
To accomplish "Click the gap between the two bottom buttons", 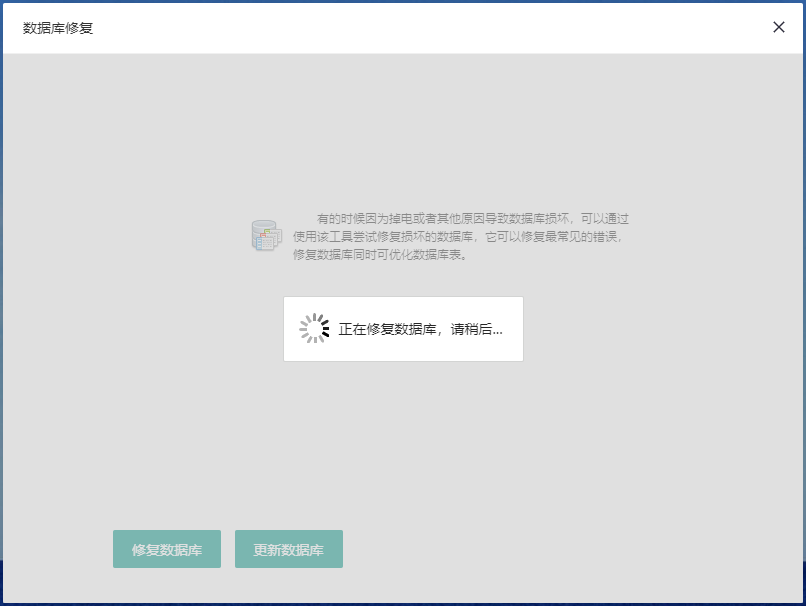I will (x=228, y=549).
